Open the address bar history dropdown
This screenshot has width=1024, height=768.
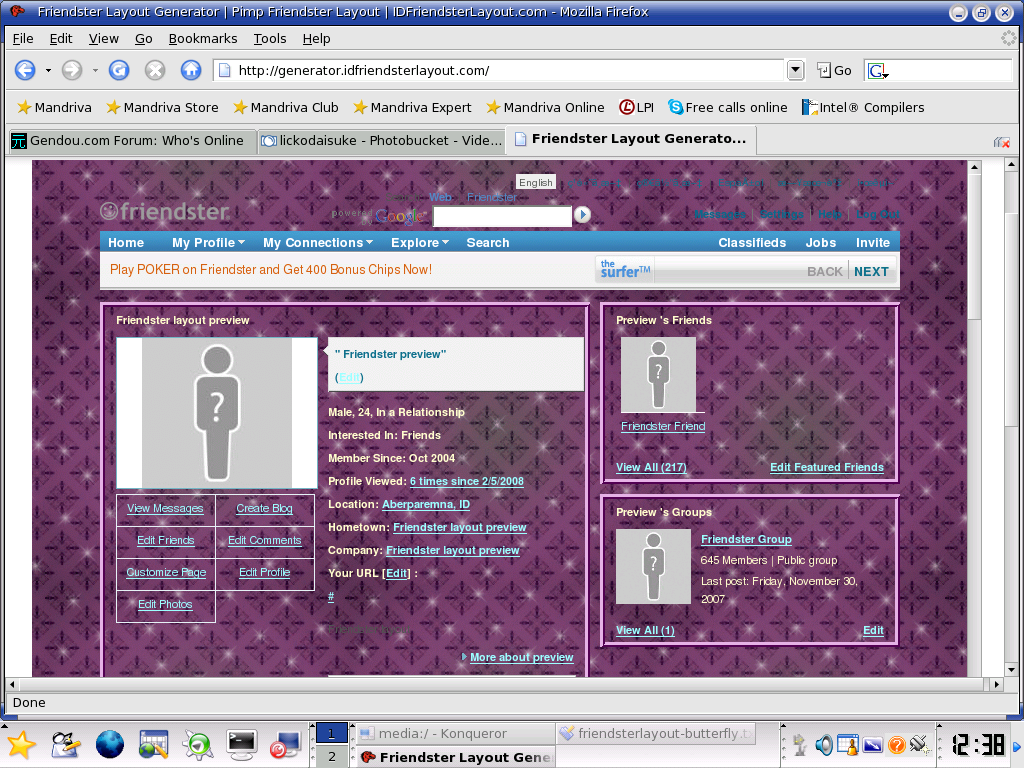(x=795, y=70)
